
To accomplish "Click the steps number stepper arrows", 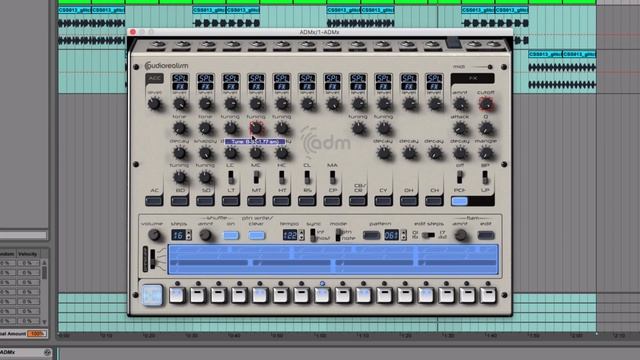I will pyautogui.click(x=189, y=235).
